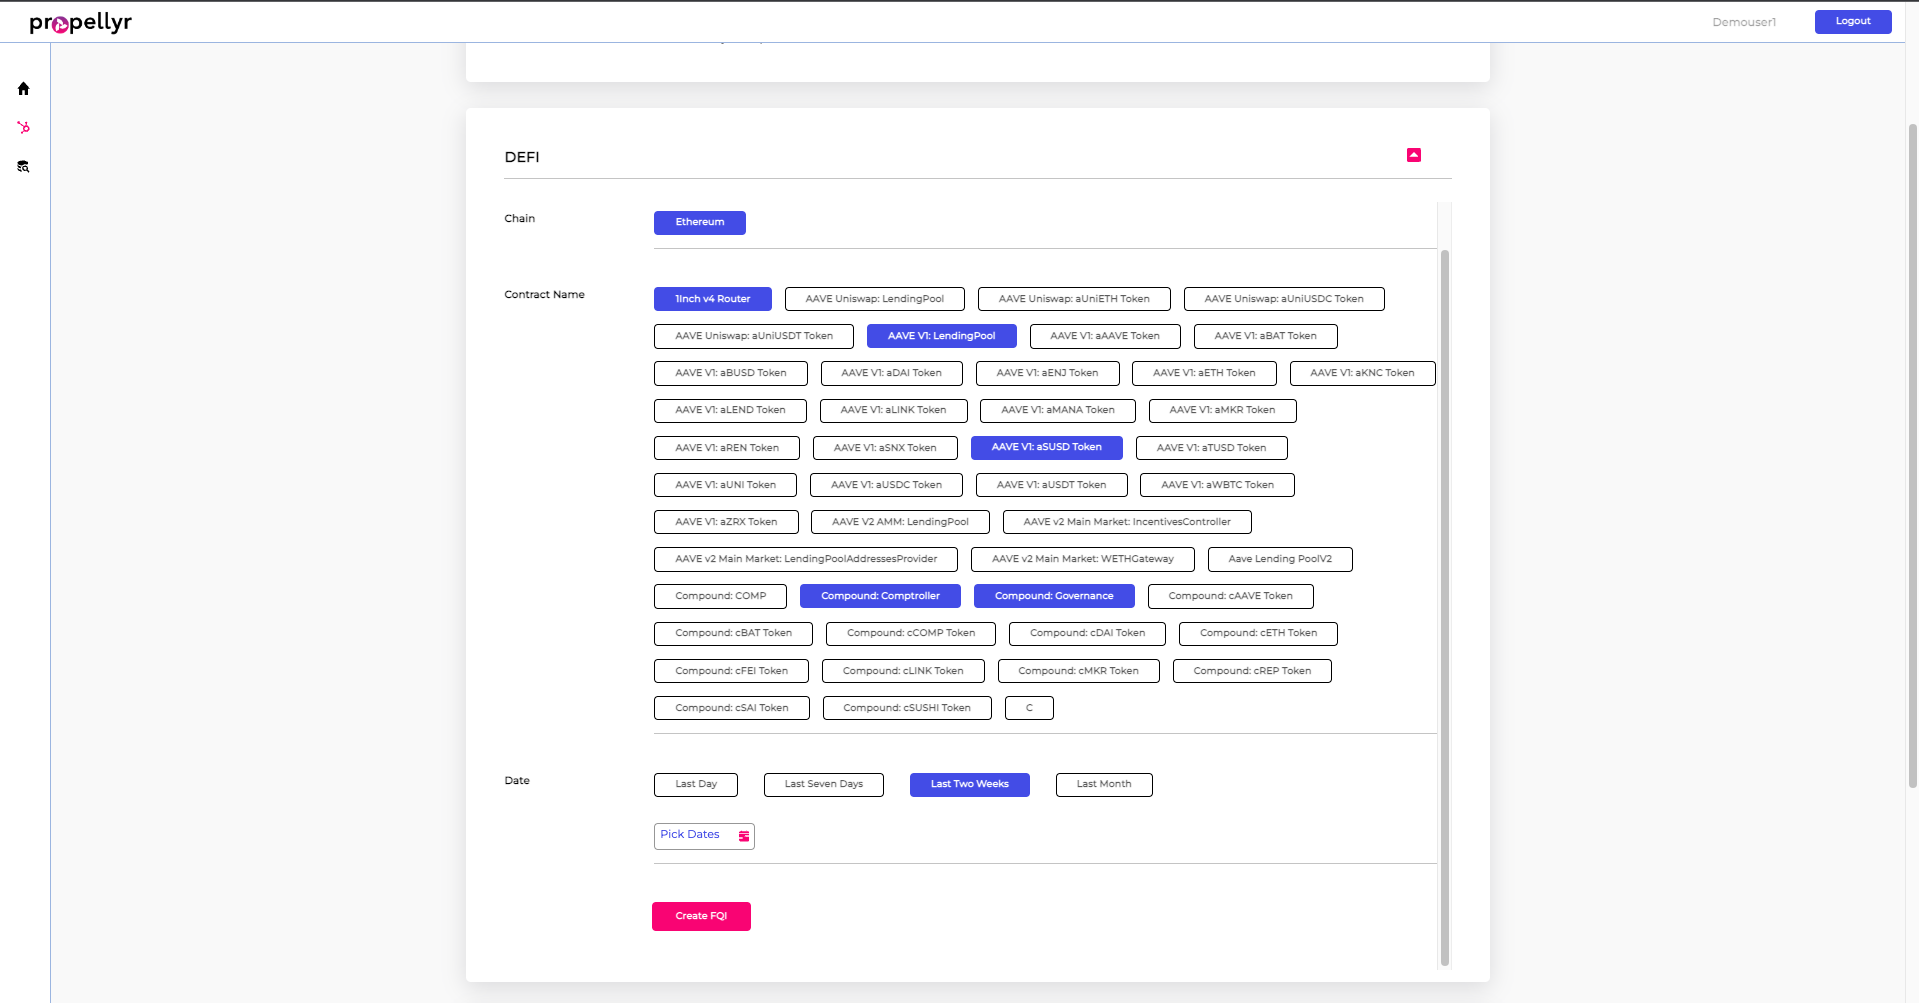Select AAVE V1: aLINK Token
1919x1003 pixels.
click(894, 410)
